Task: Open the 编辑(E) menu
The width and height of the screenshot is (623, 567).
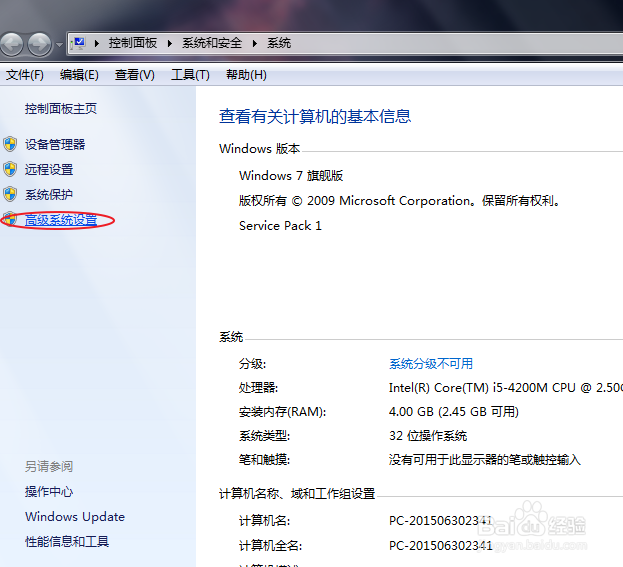Action: pos(79,75)
